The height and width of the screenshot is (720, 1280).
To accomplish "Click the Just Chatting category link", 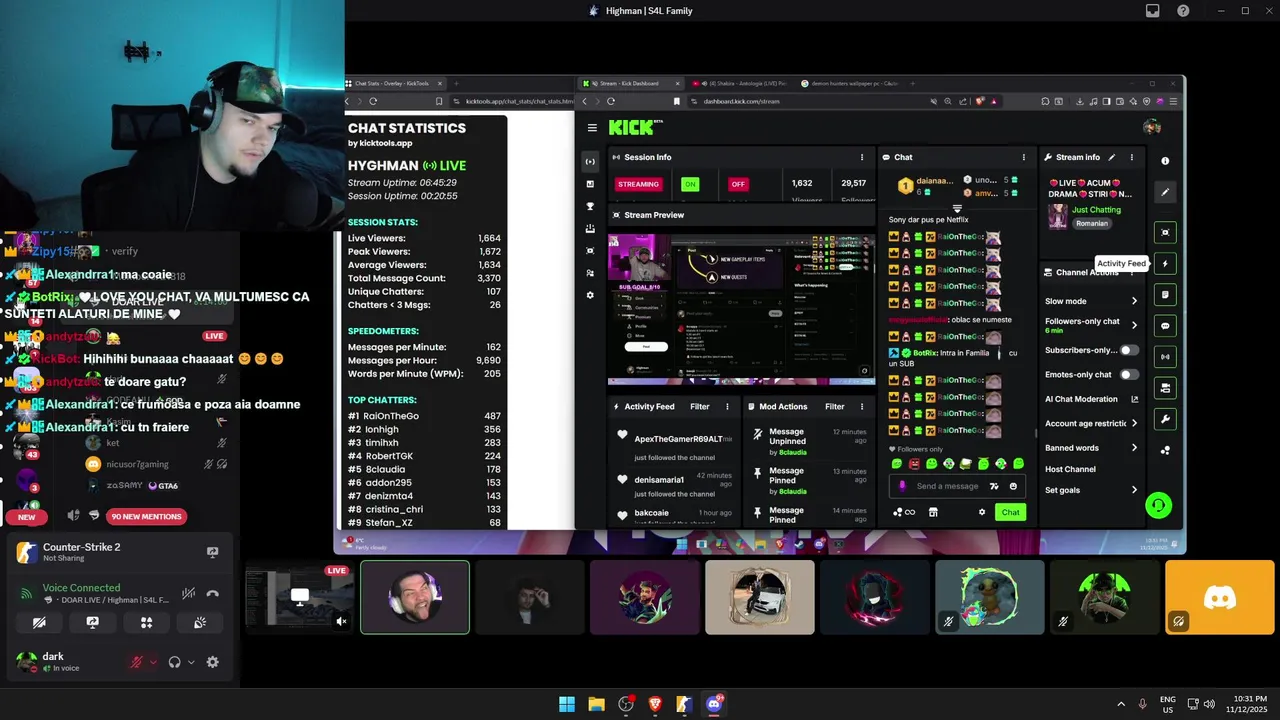I will point(1096,210).
